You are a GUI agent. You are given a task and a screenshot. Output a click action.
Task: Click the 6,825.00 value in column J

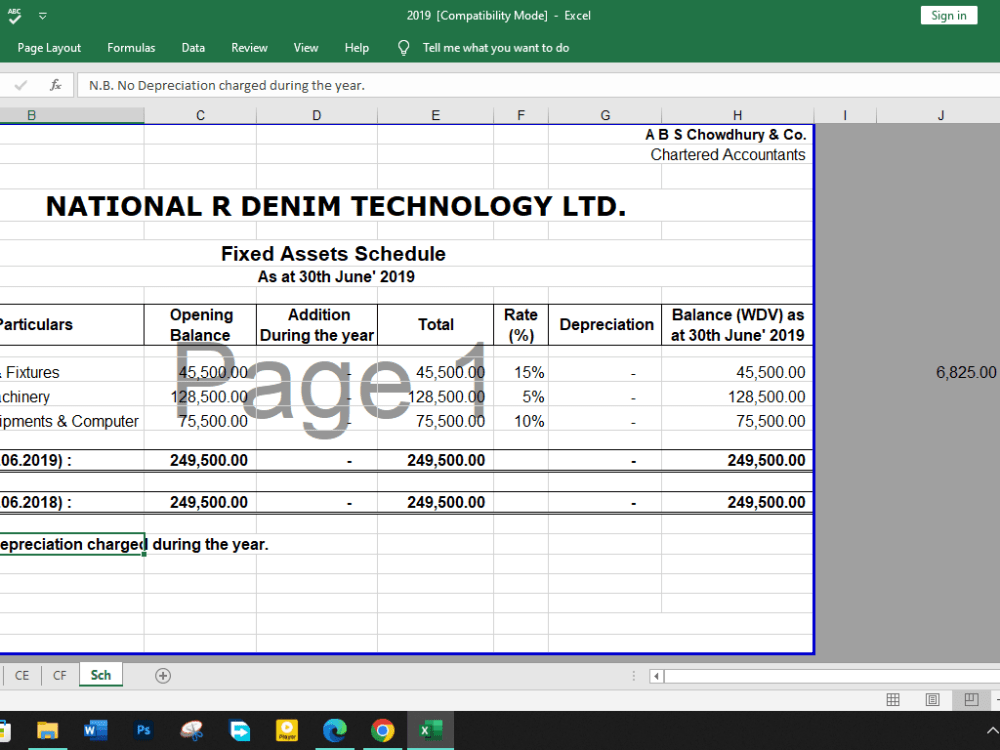[966, 372]
